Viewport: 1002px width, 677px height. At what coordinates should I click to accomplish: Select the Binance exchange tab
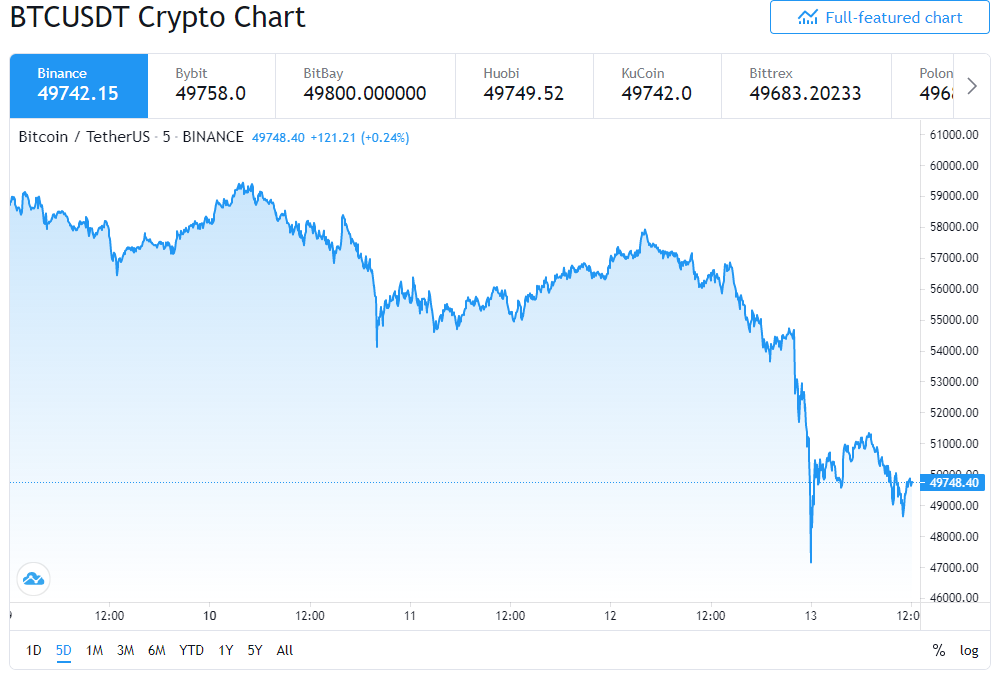[79, 86]
